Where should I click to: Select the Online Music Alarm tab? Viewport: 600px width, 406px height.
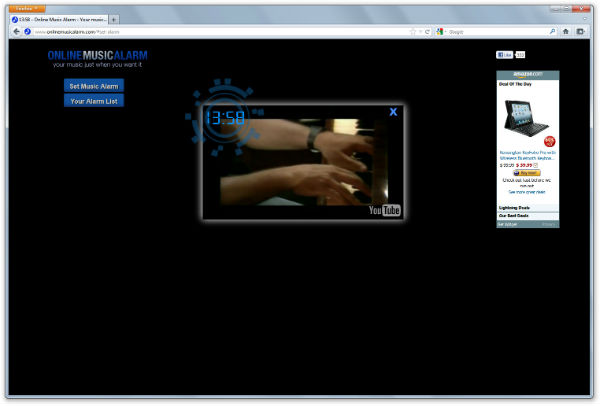pyautogui.click(x=59, y=20)
